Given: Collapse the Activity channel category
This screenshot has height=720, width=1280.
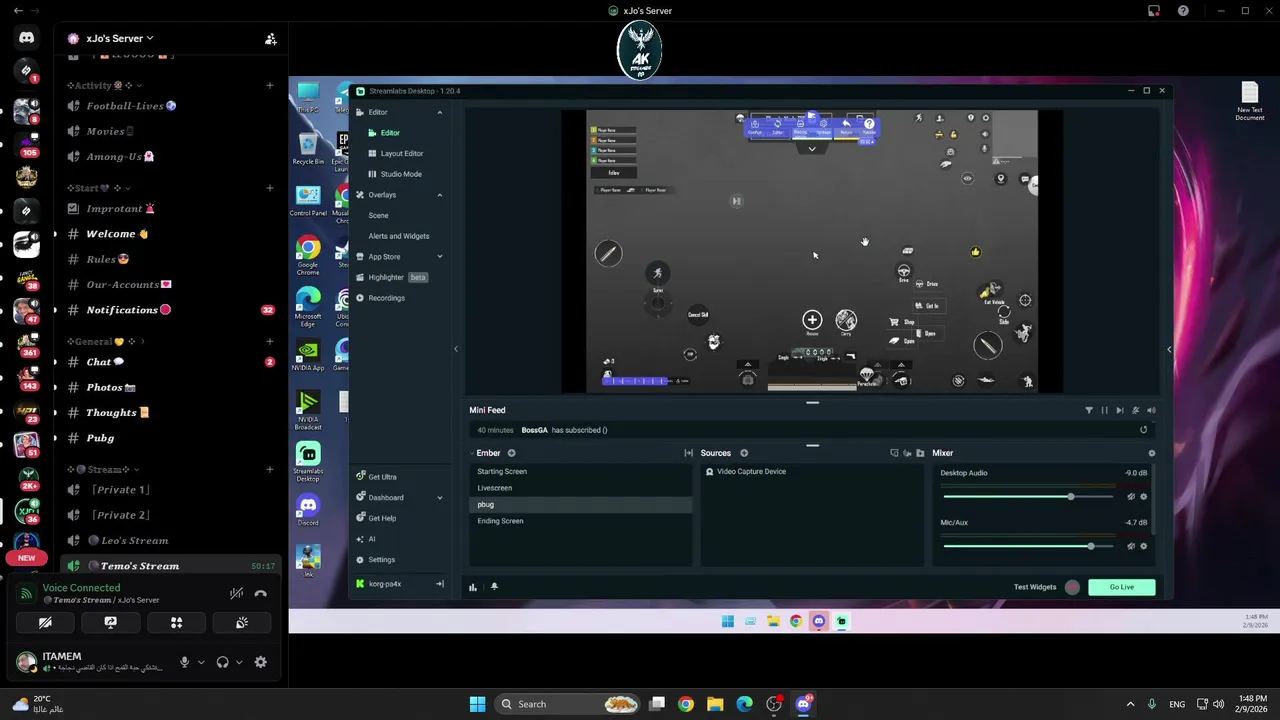Looking at the screenshot, I should pos(105,86).
